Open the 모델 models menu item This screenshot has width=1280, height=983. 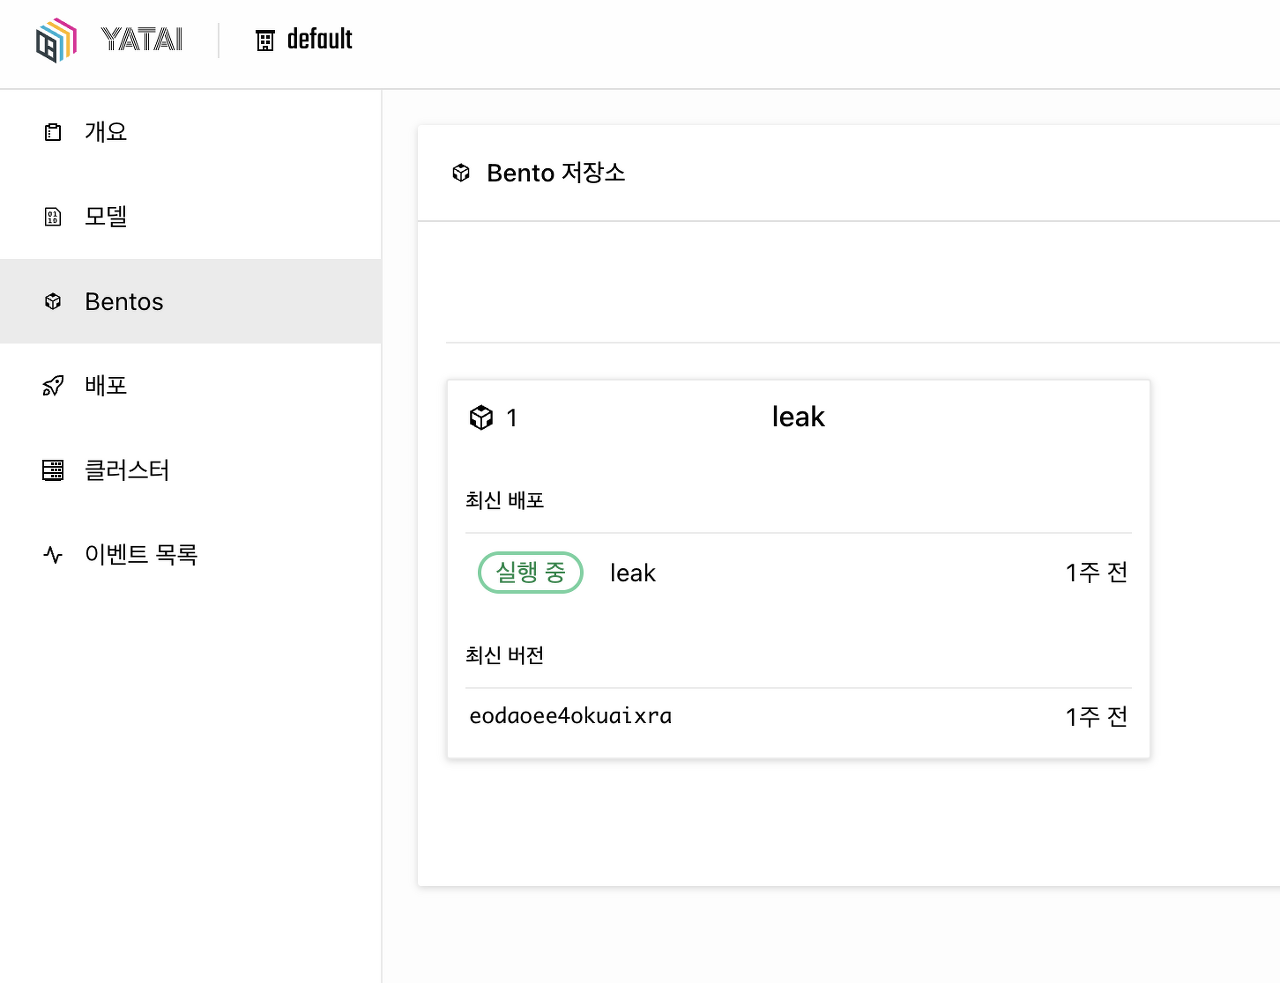pos(190,217)
